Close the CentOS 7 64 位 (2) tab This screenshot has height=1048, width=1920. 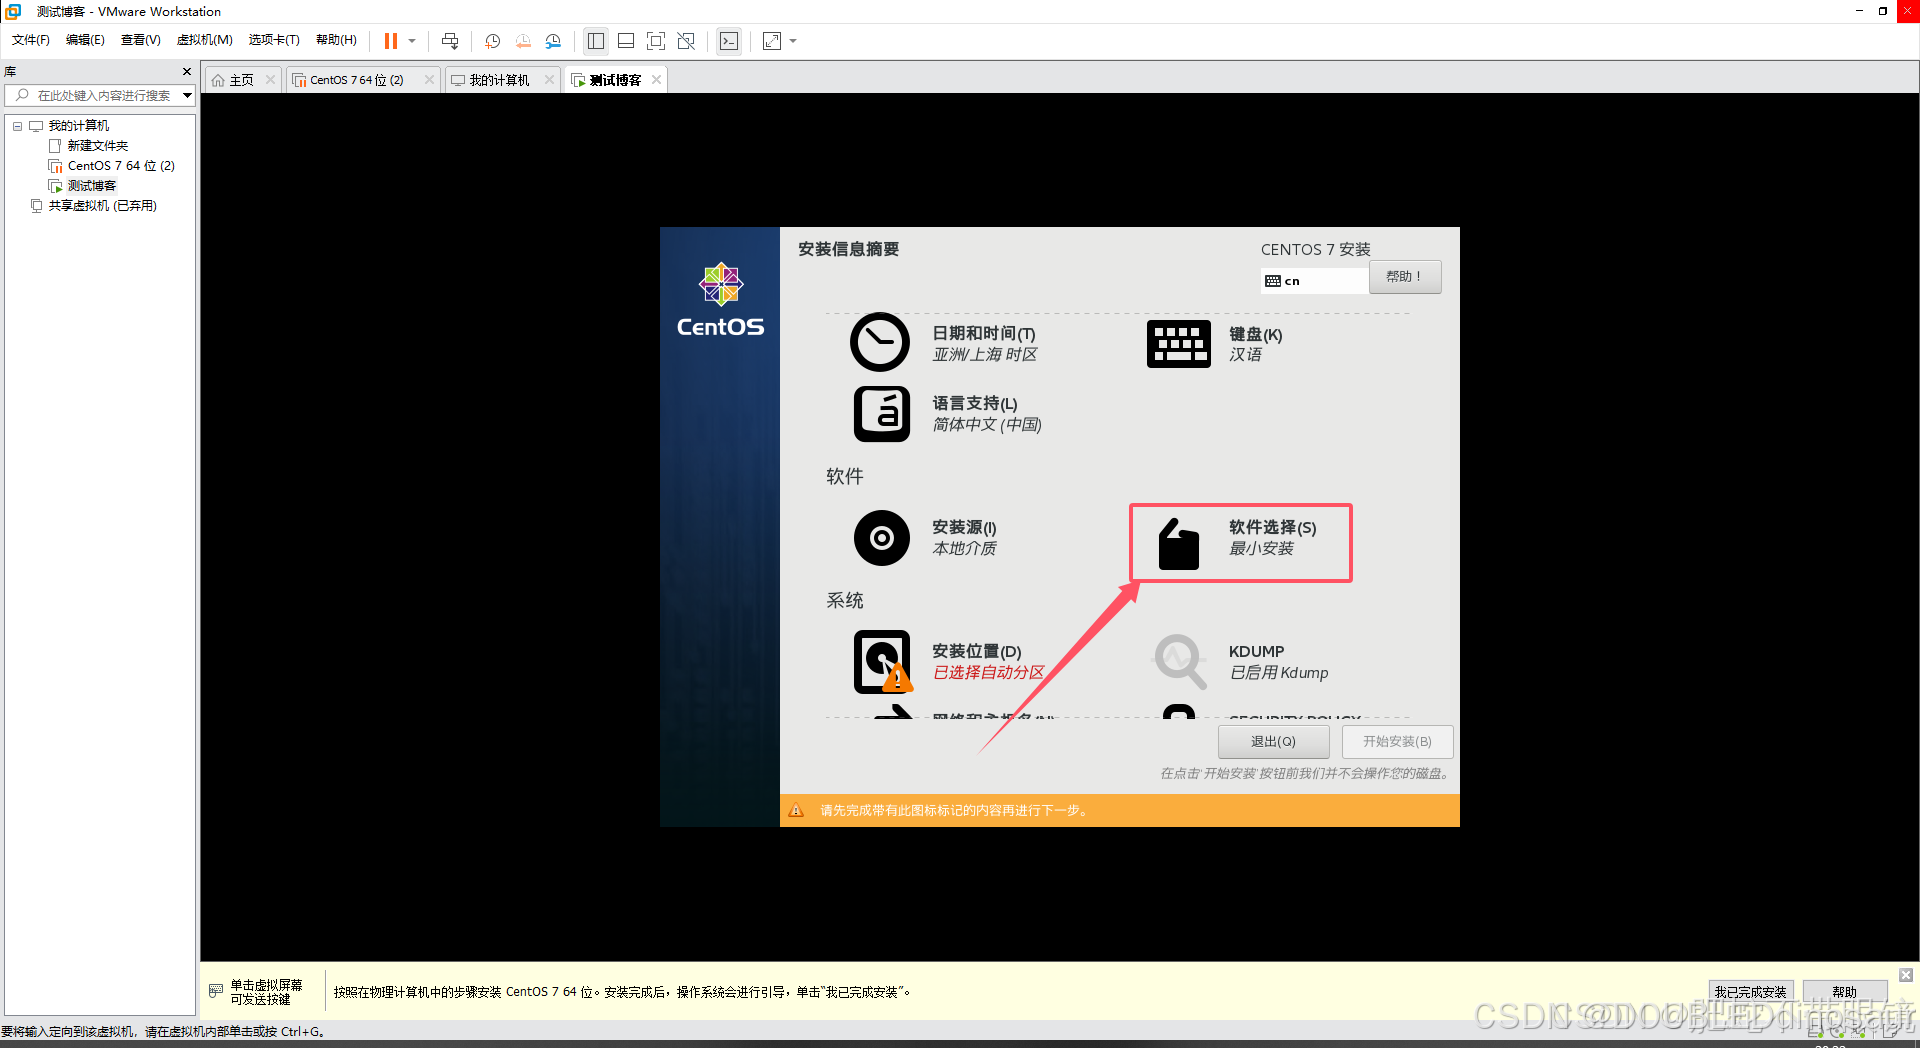pos(429,80)
